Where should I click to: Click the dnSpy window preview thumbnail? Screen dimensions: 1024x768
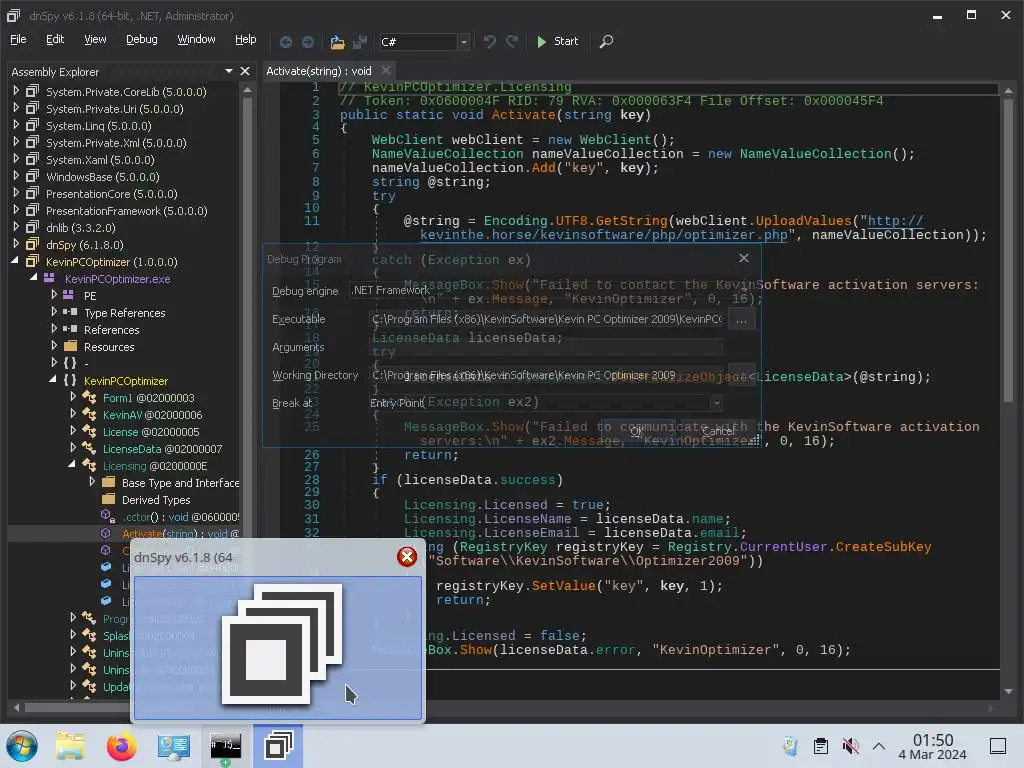point(278,648)
